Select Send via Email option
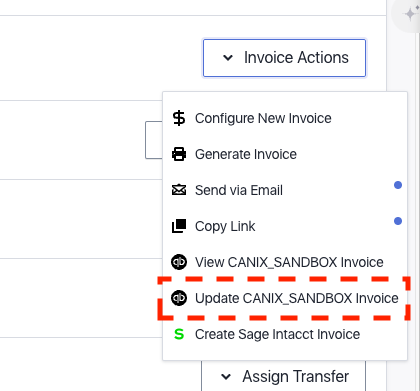420x391 pixels. coord(285,190)
